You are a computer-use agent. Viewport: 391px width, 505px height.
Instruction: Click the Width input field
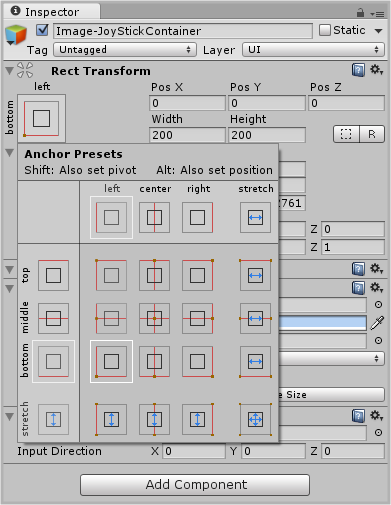187,135
